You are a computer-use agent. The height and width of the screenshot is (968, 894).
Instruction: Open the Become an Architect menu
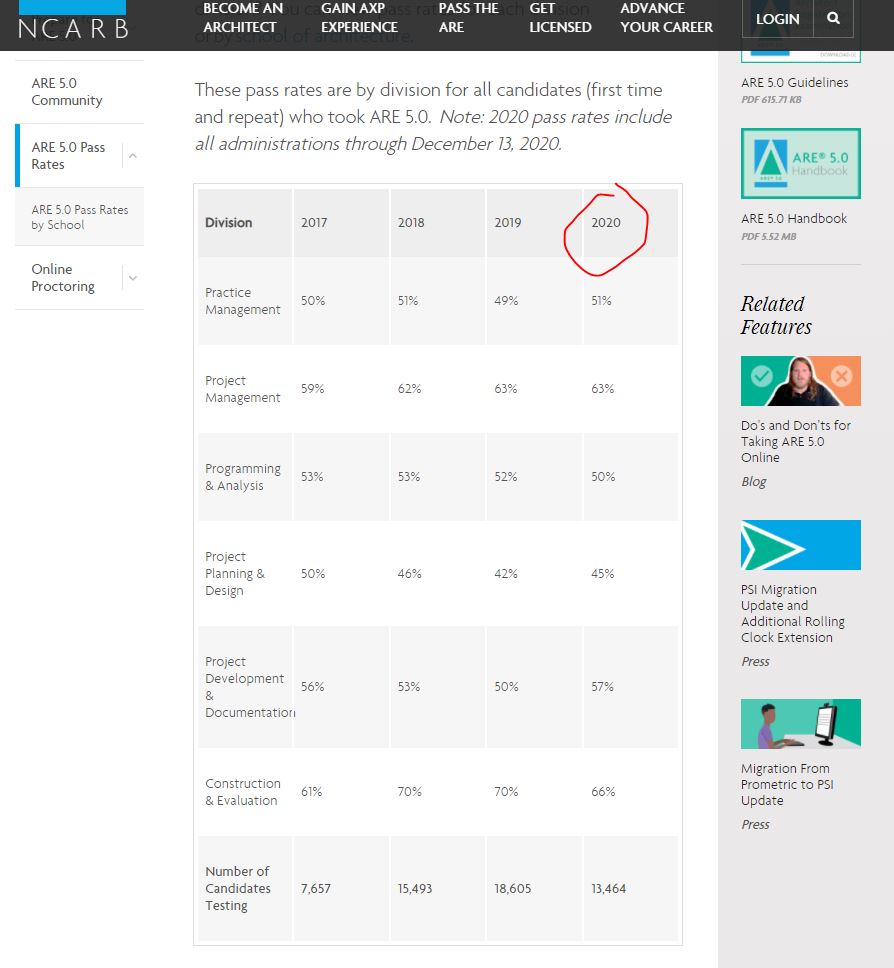pyautogui.click(x=243, y=18)
